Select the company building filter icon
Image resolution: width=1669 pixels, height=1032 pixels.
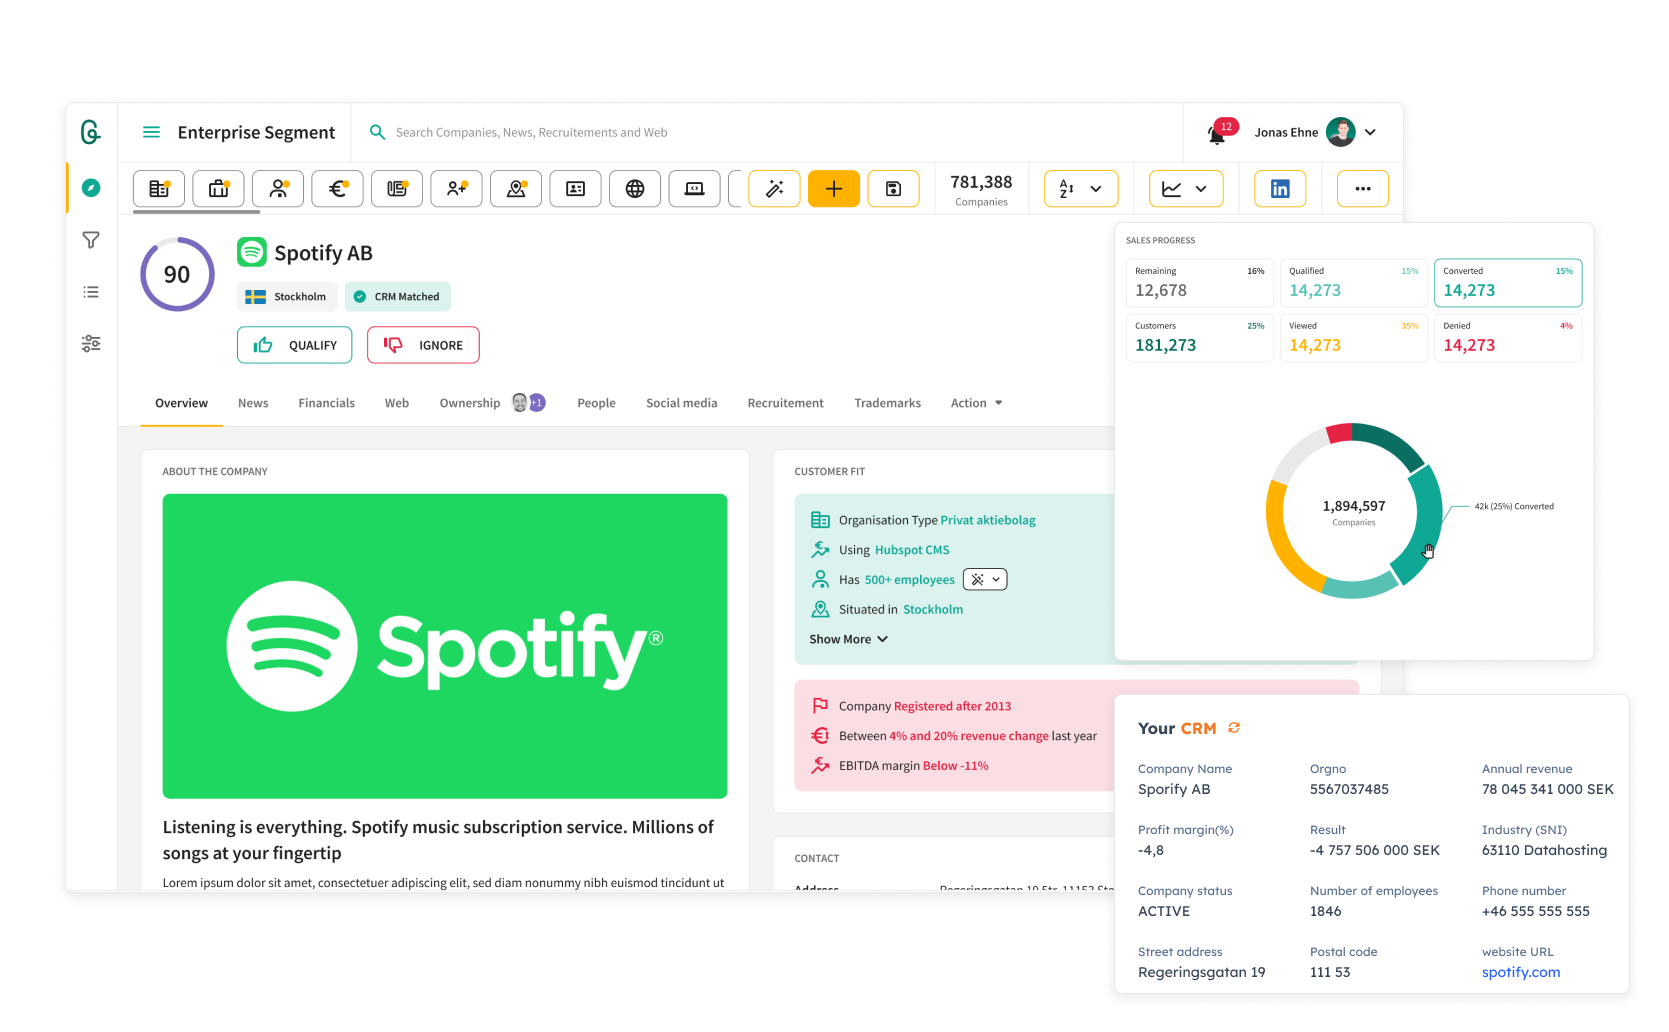coord(159,189)
